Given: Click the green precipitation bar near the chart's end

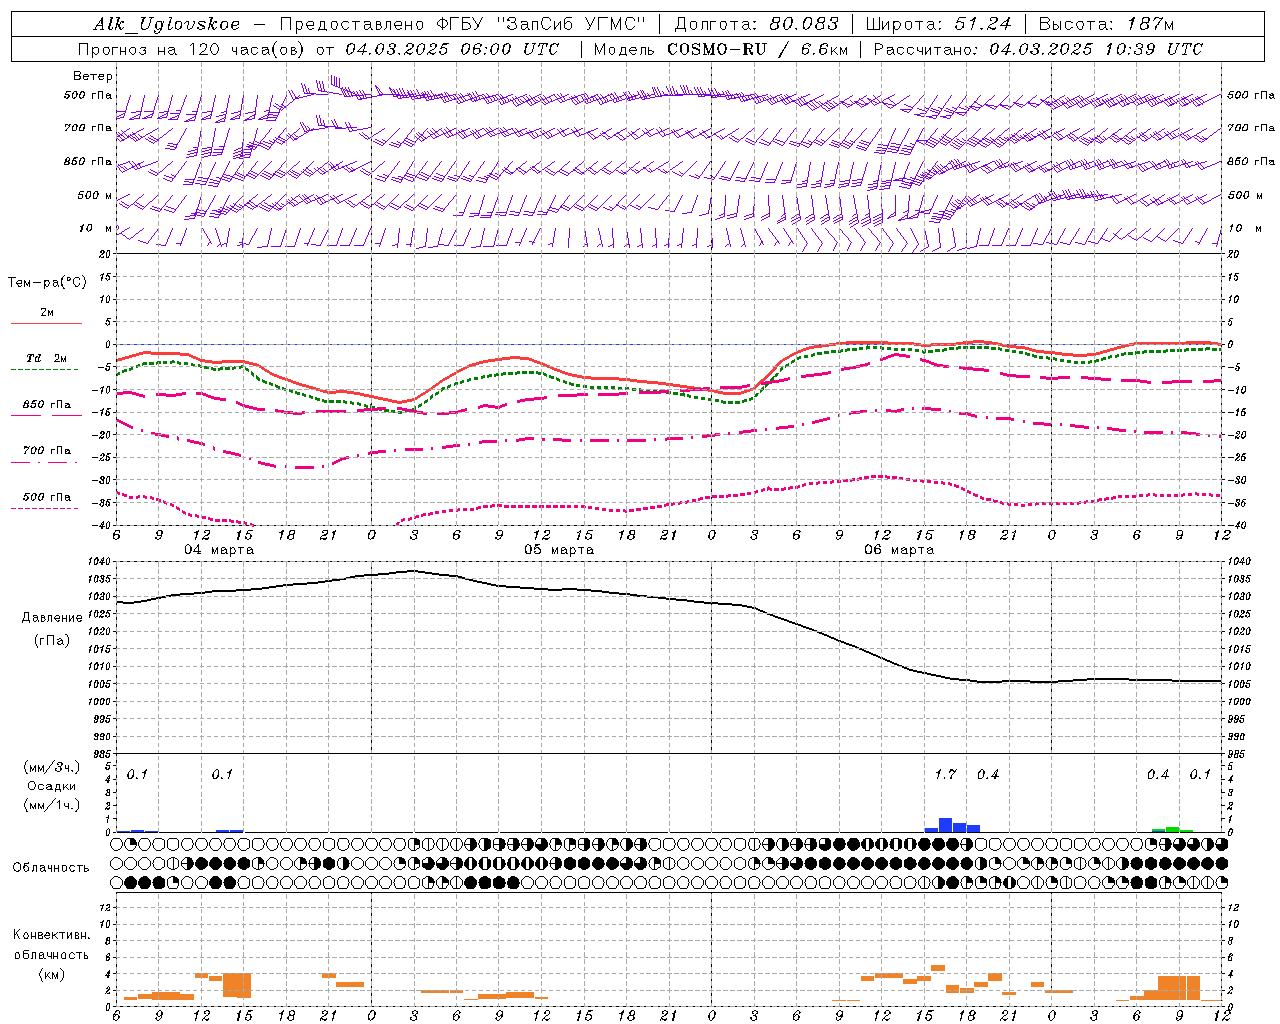Looking at the screenshot, I should tap(1172, 829).
